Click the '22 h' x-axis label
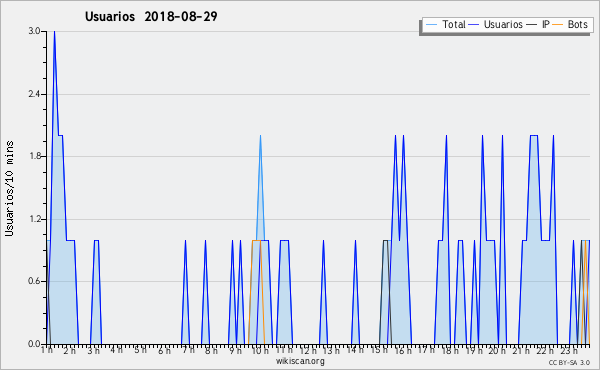600x370 pixels. (x=544, y=350)
